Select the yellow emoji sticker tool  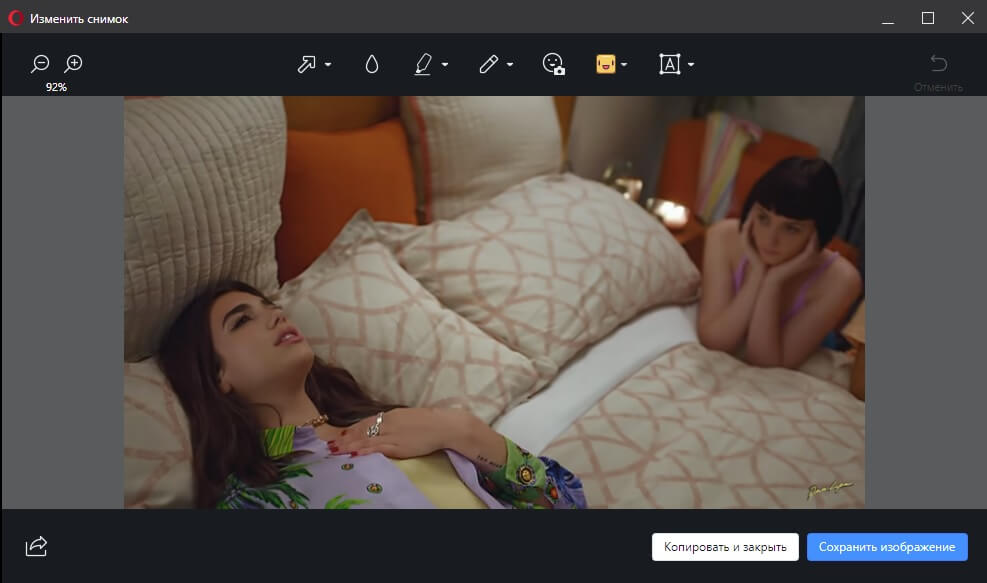(x=605, y=64)
